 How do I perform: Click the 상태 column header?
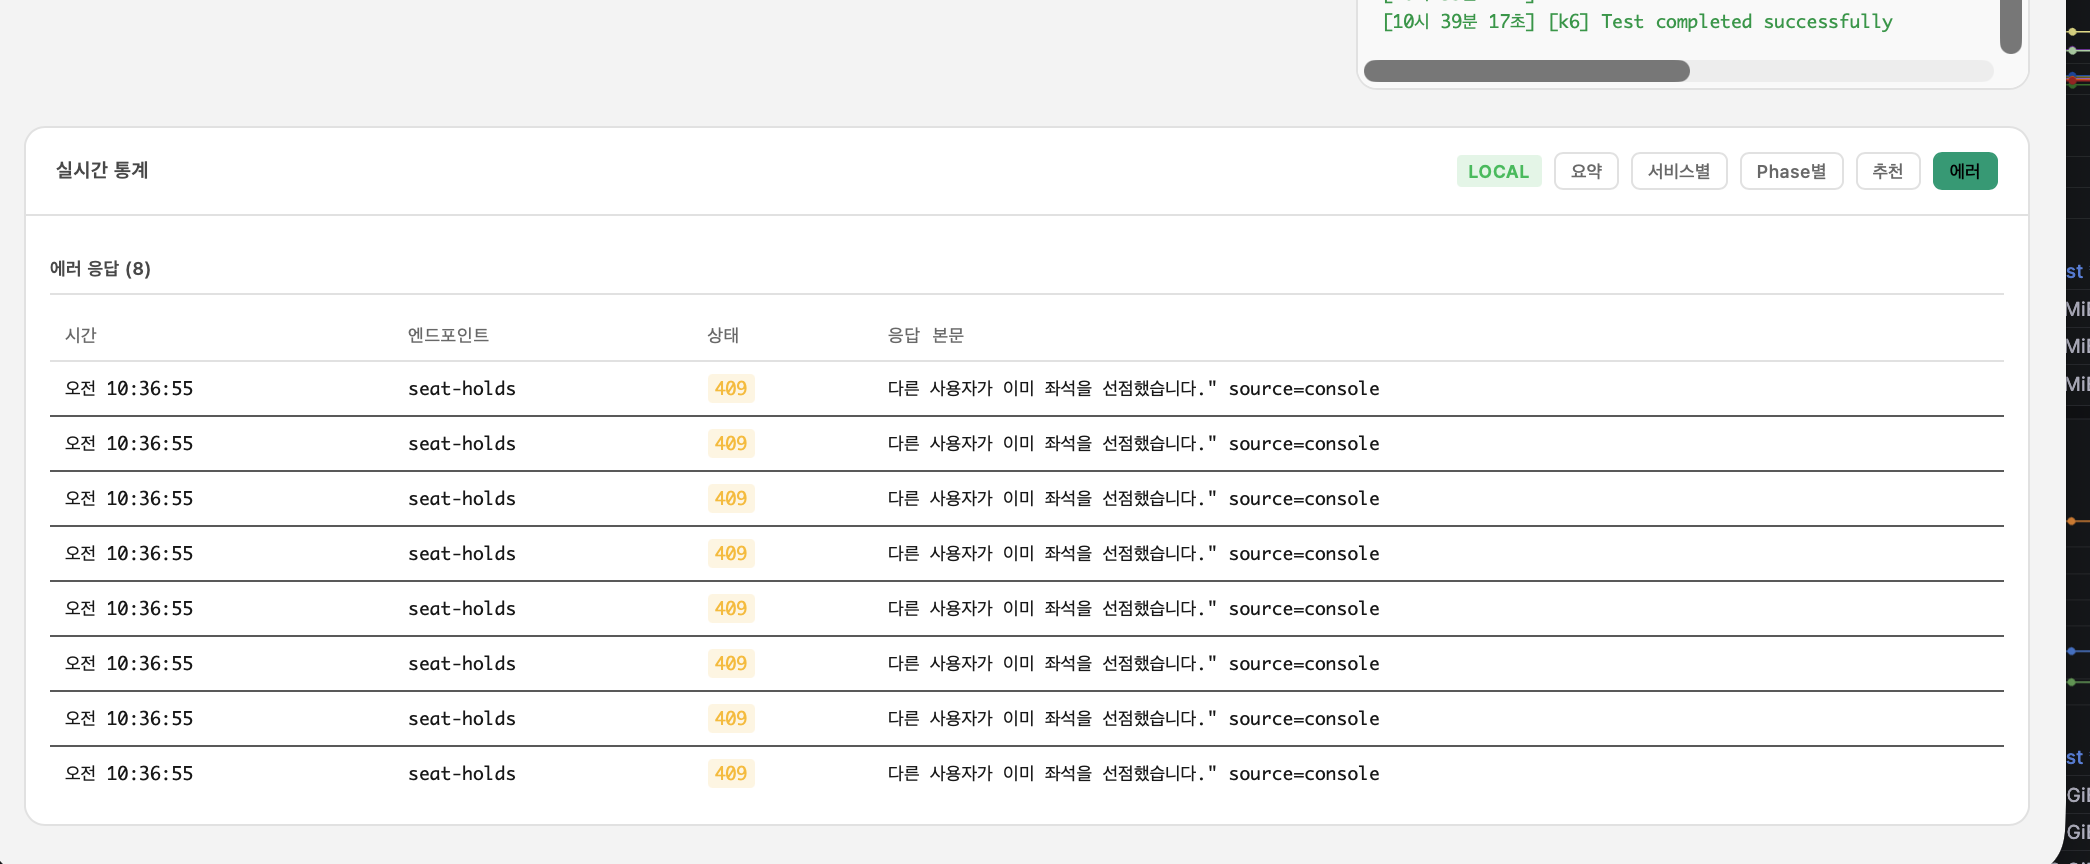[722, 335]
